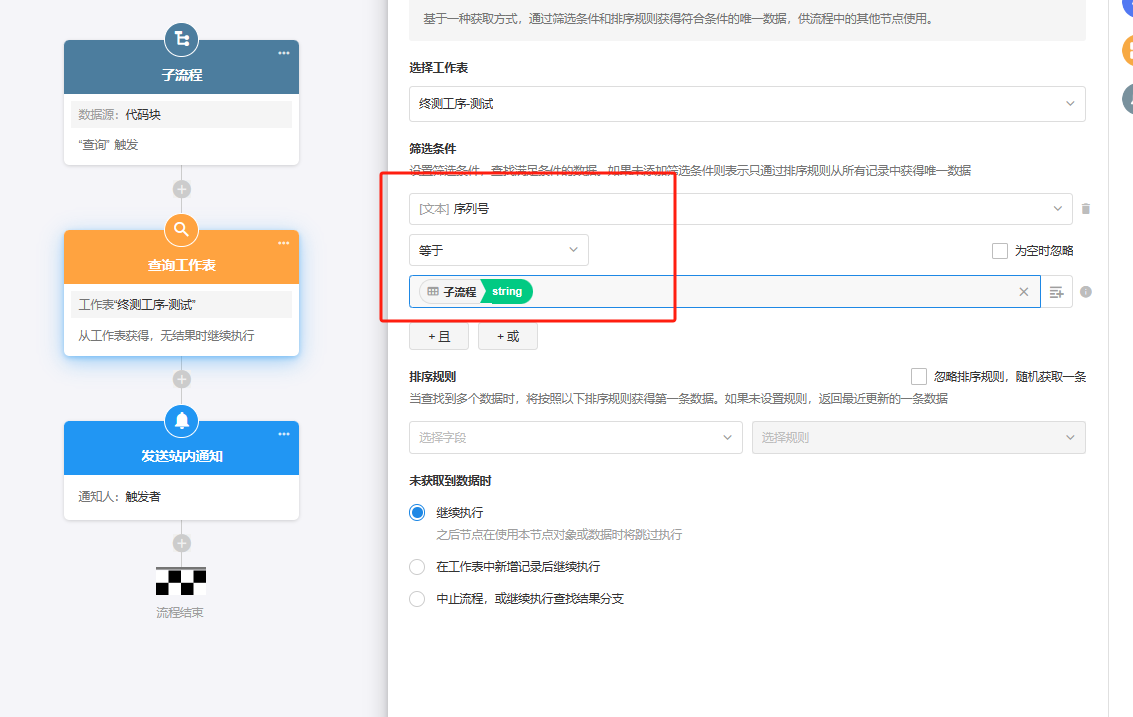The height and width of the screenshot is (717, 1133).
Task: Open the 子流程 node three-dot menu
Action: tap(284, 53)
